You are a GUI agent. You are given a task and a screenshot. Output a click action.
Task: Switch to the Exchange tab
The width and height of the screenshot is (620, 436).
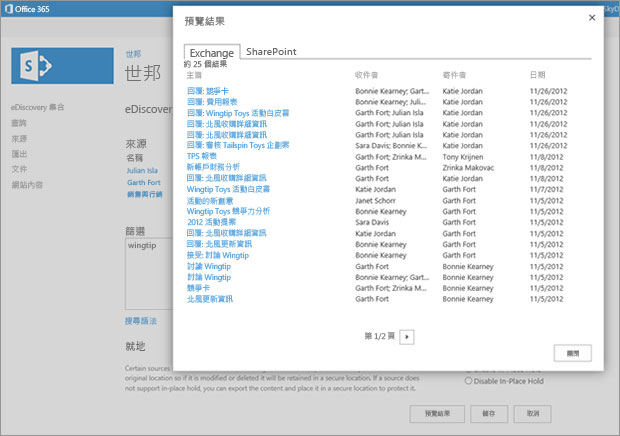coord(212,53)
